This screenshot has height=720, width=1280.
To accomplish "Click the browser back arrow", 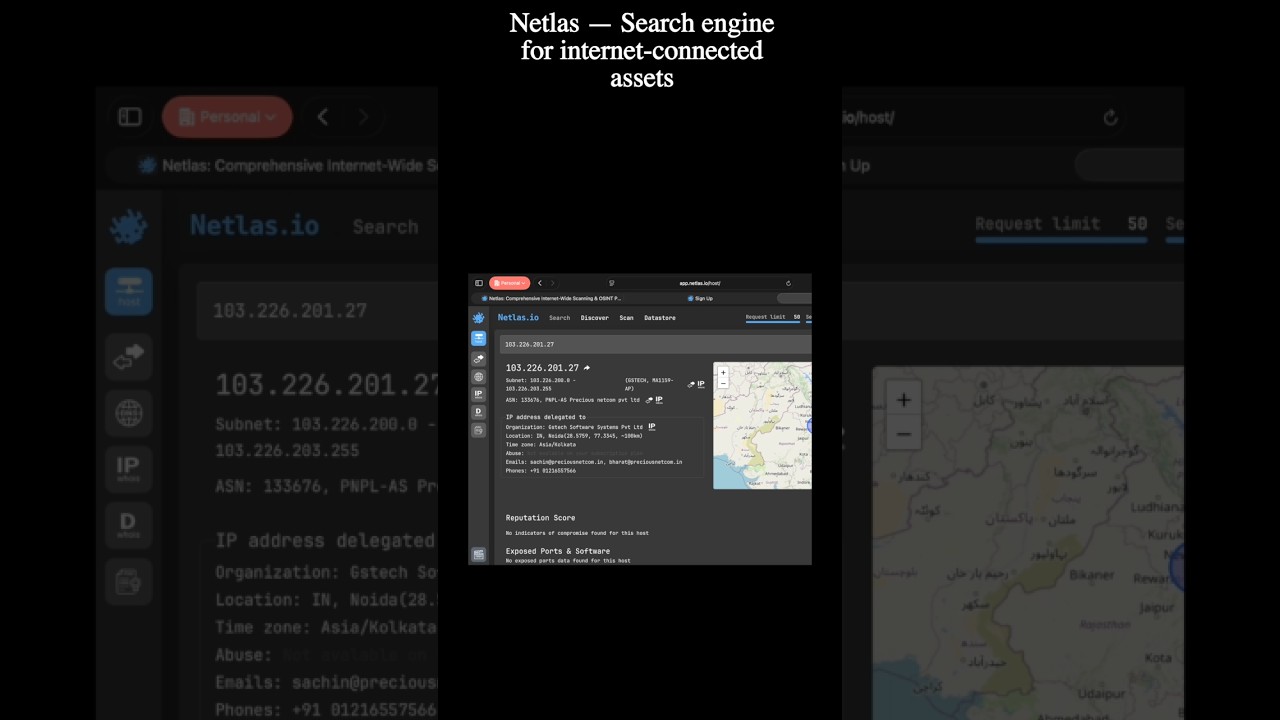I will [540, 283].
